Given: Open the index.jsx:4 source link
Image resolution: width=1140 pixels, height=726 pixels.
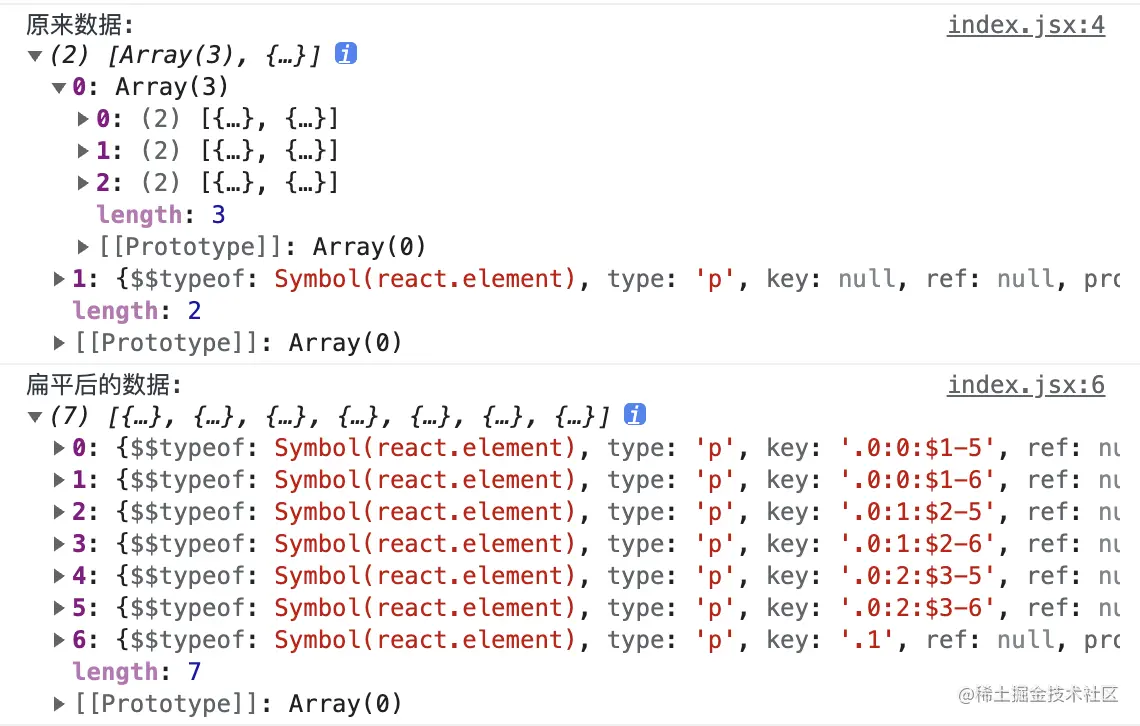Looking at the screenshot, I should coord(1026,25).
